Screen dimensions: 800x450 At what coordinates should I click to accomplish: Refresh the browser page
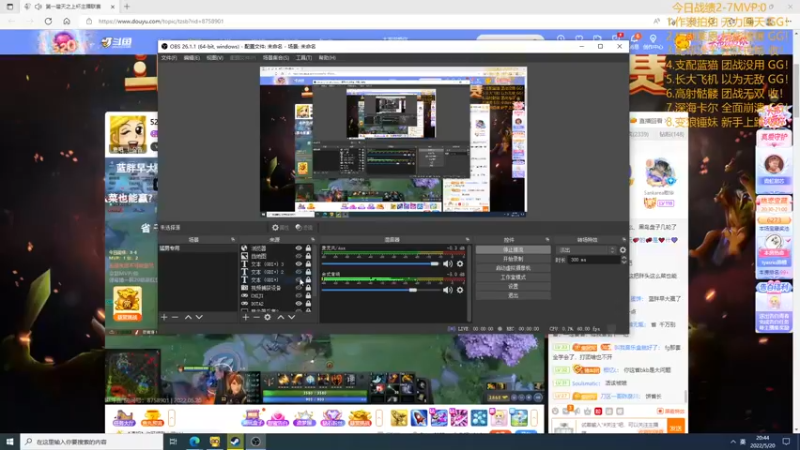[x=48, y=21]
